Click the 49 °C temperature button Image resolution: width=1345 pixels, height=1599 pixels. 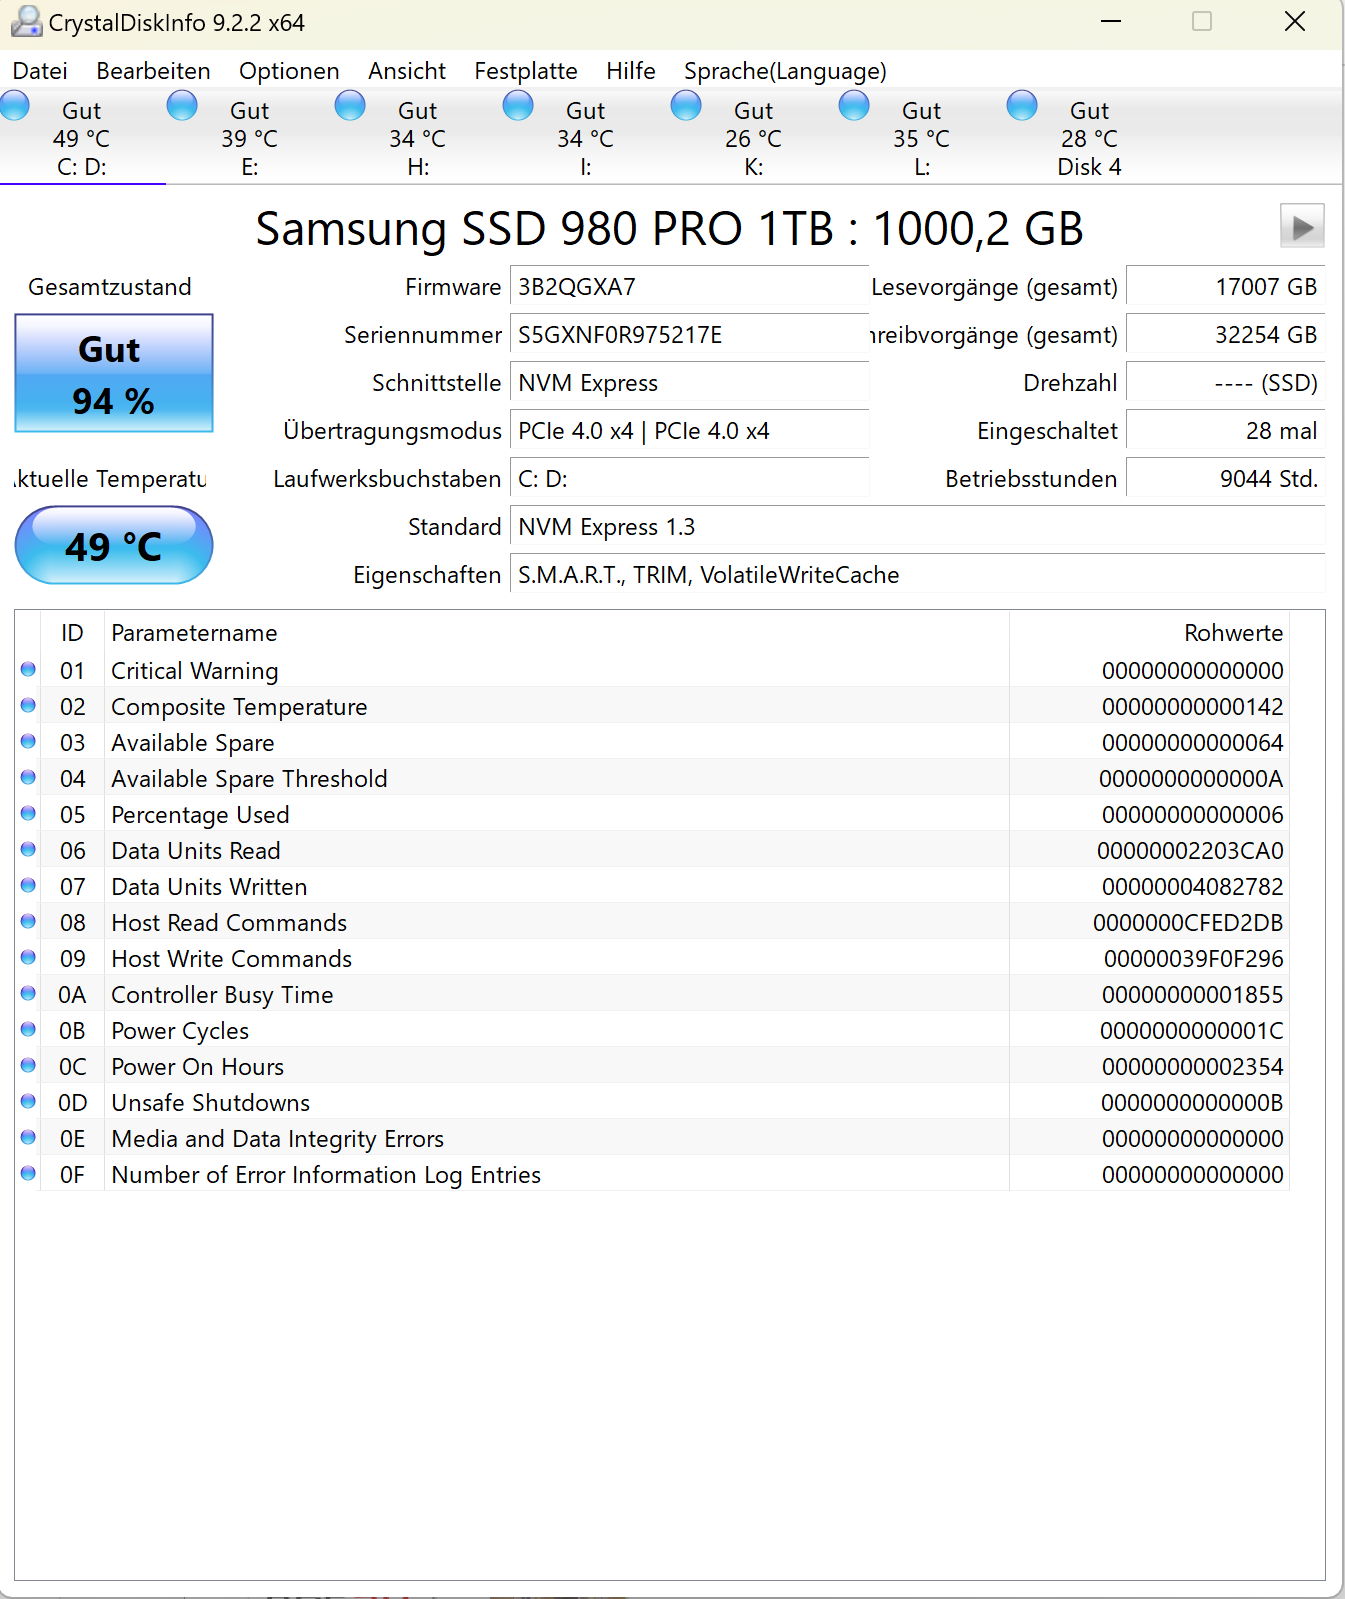pyautogui.click(x=114, y=545)
